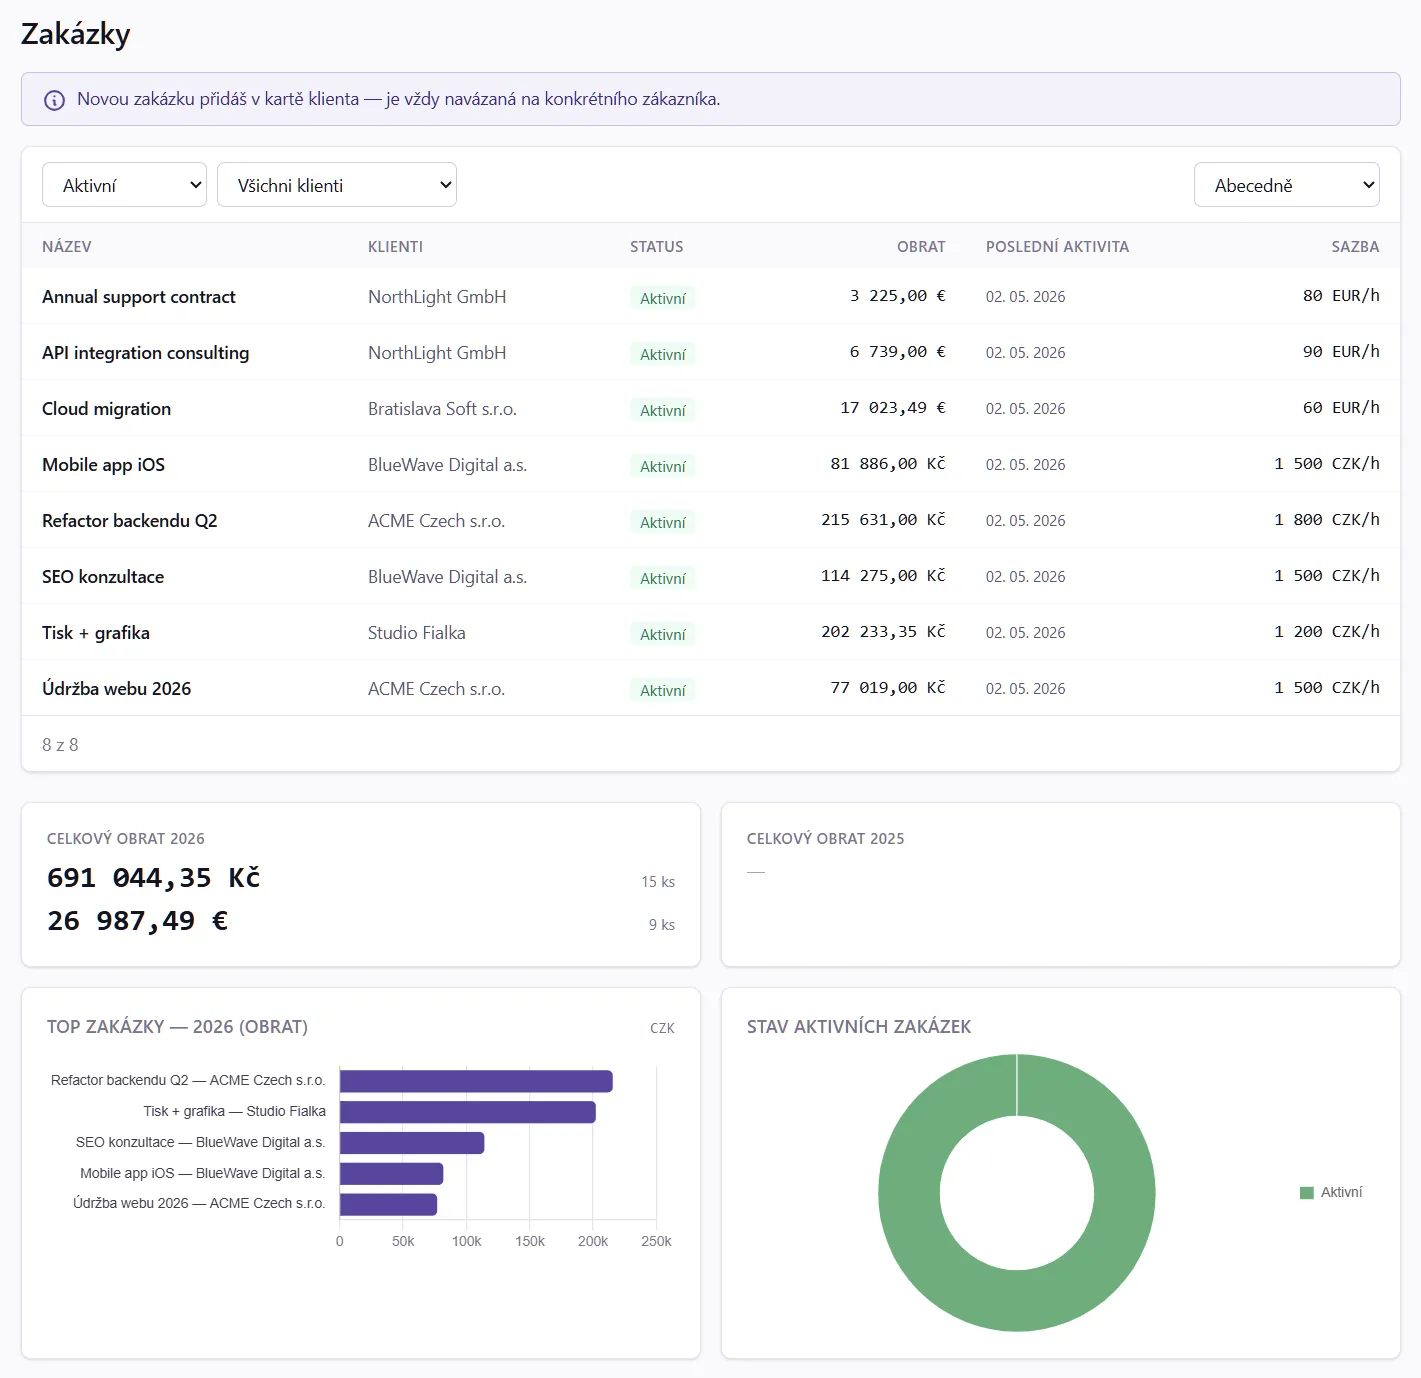Click client NorthLight GmbH in API integration row
1421x1378 pixels.
pos(437,353)
